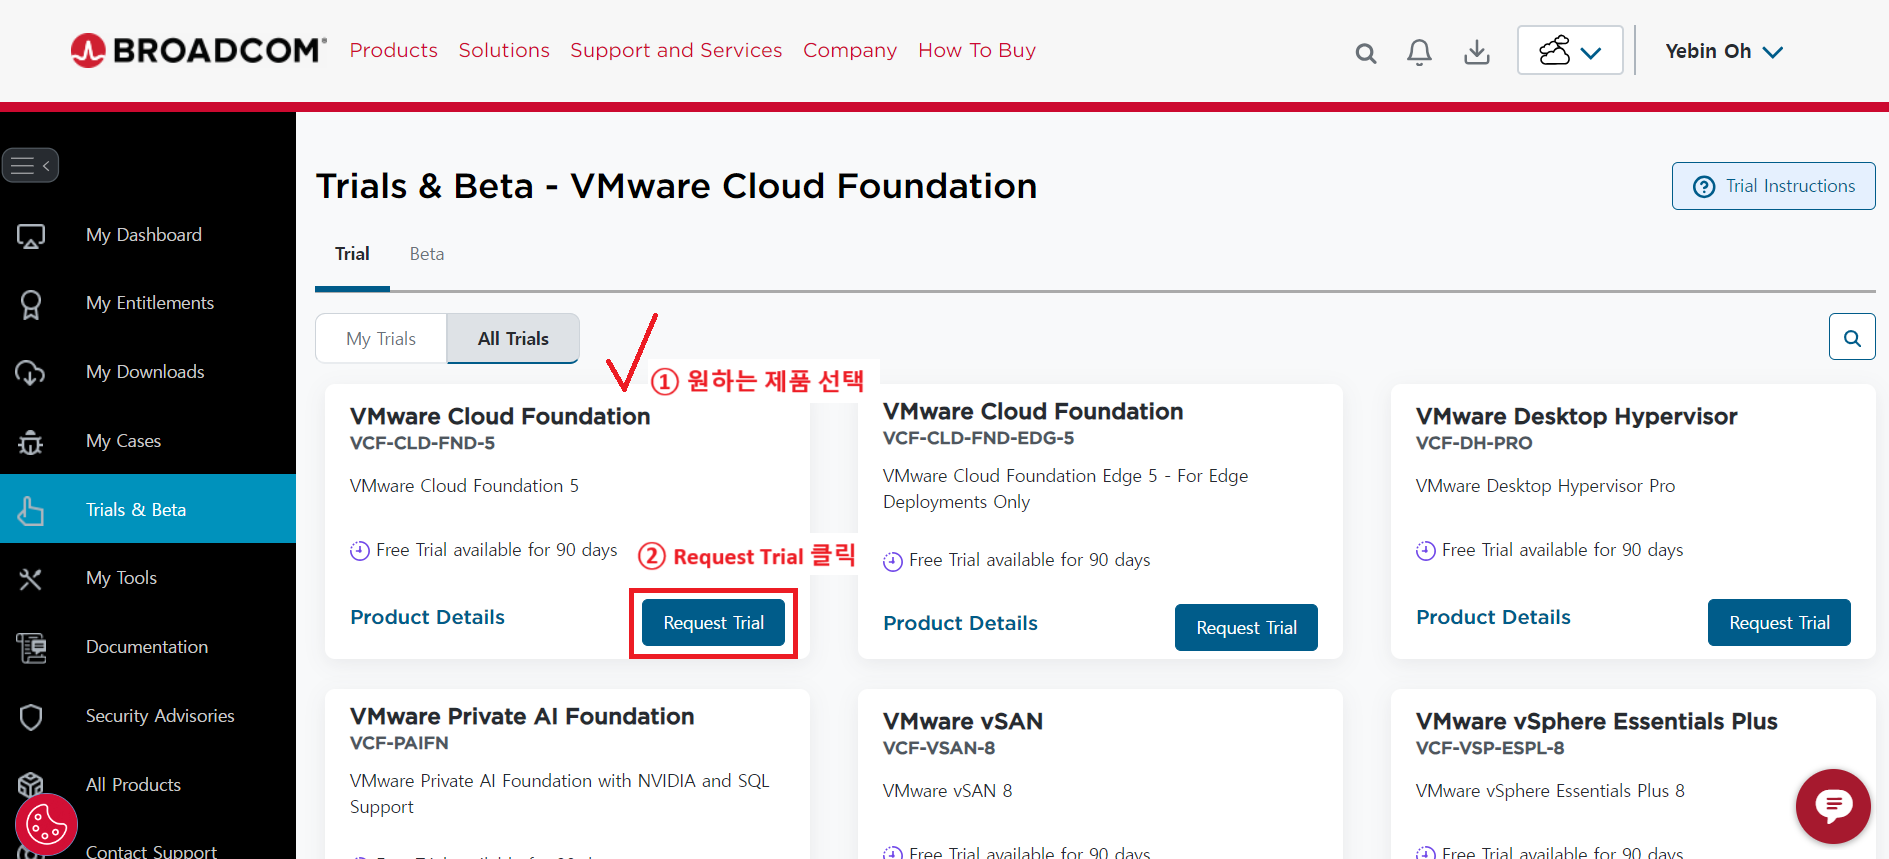The image size is (1889, 859).
Task: Select the All Trials toggle option
Action: (x=513, y=339)
